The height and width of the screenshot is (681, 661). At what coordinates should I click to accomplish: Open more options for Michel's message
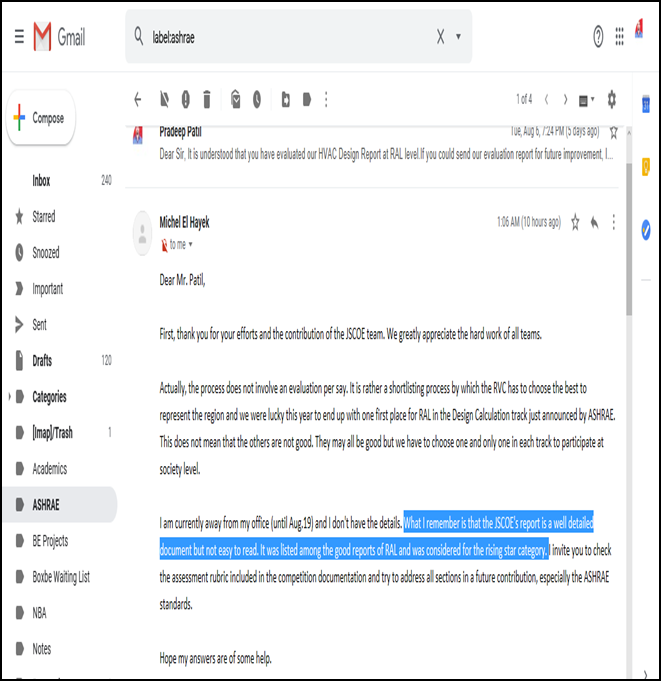(613, 222)
